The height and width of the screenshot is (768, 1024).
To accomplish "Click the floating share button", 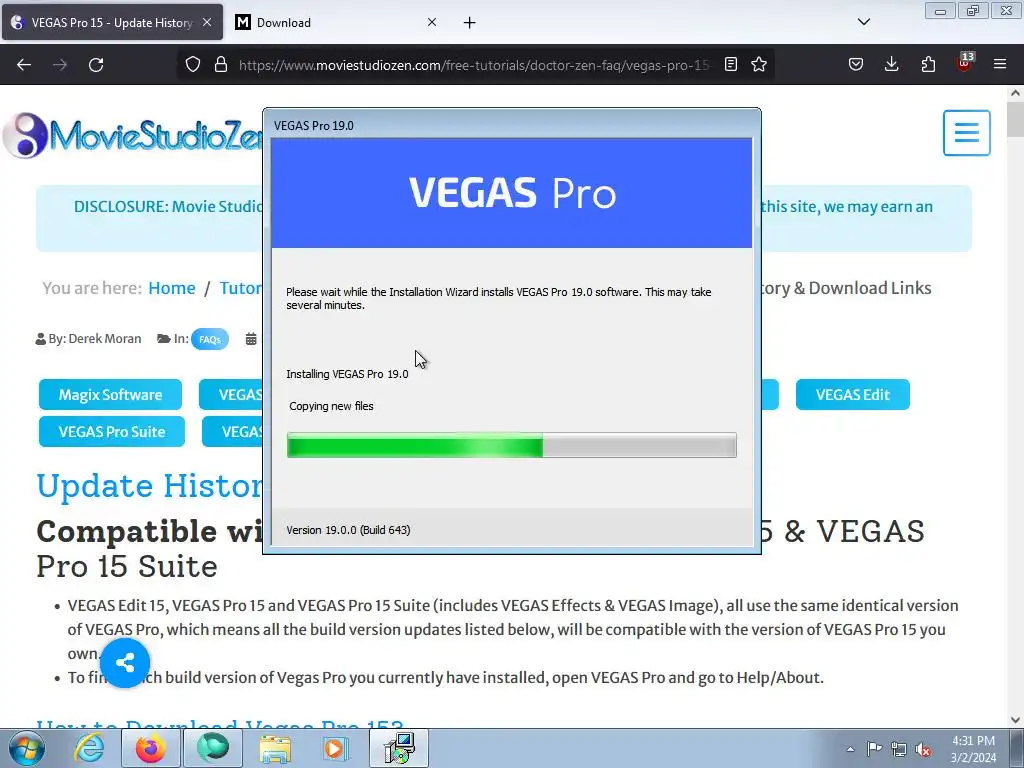I will point(125,664).
